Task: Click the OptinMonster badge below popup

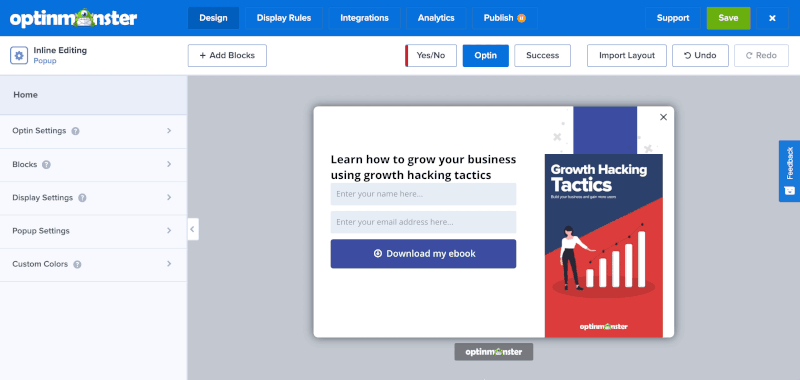Action: pos(493,351)
